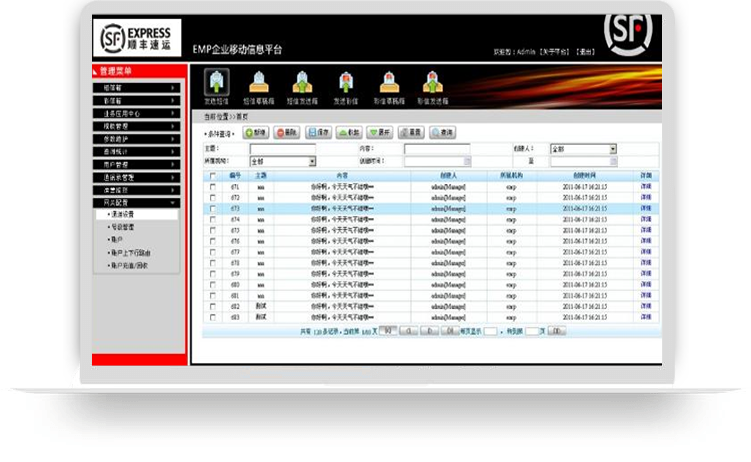The width and height of the screenshot is (751, 462).
Task: Click the Go button after page number field
Action: tap(557, 331)
